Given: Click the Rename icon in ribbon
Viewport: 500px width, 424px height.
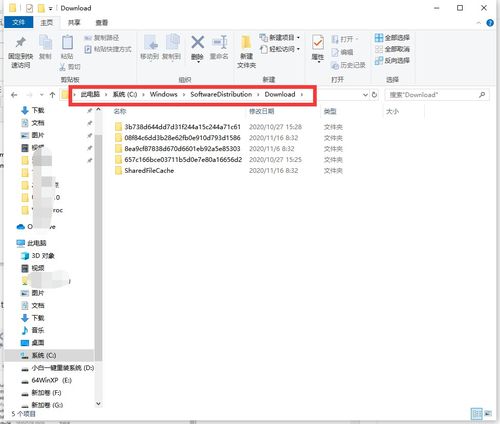Looking at the screenshot, I should pos(219,43).
